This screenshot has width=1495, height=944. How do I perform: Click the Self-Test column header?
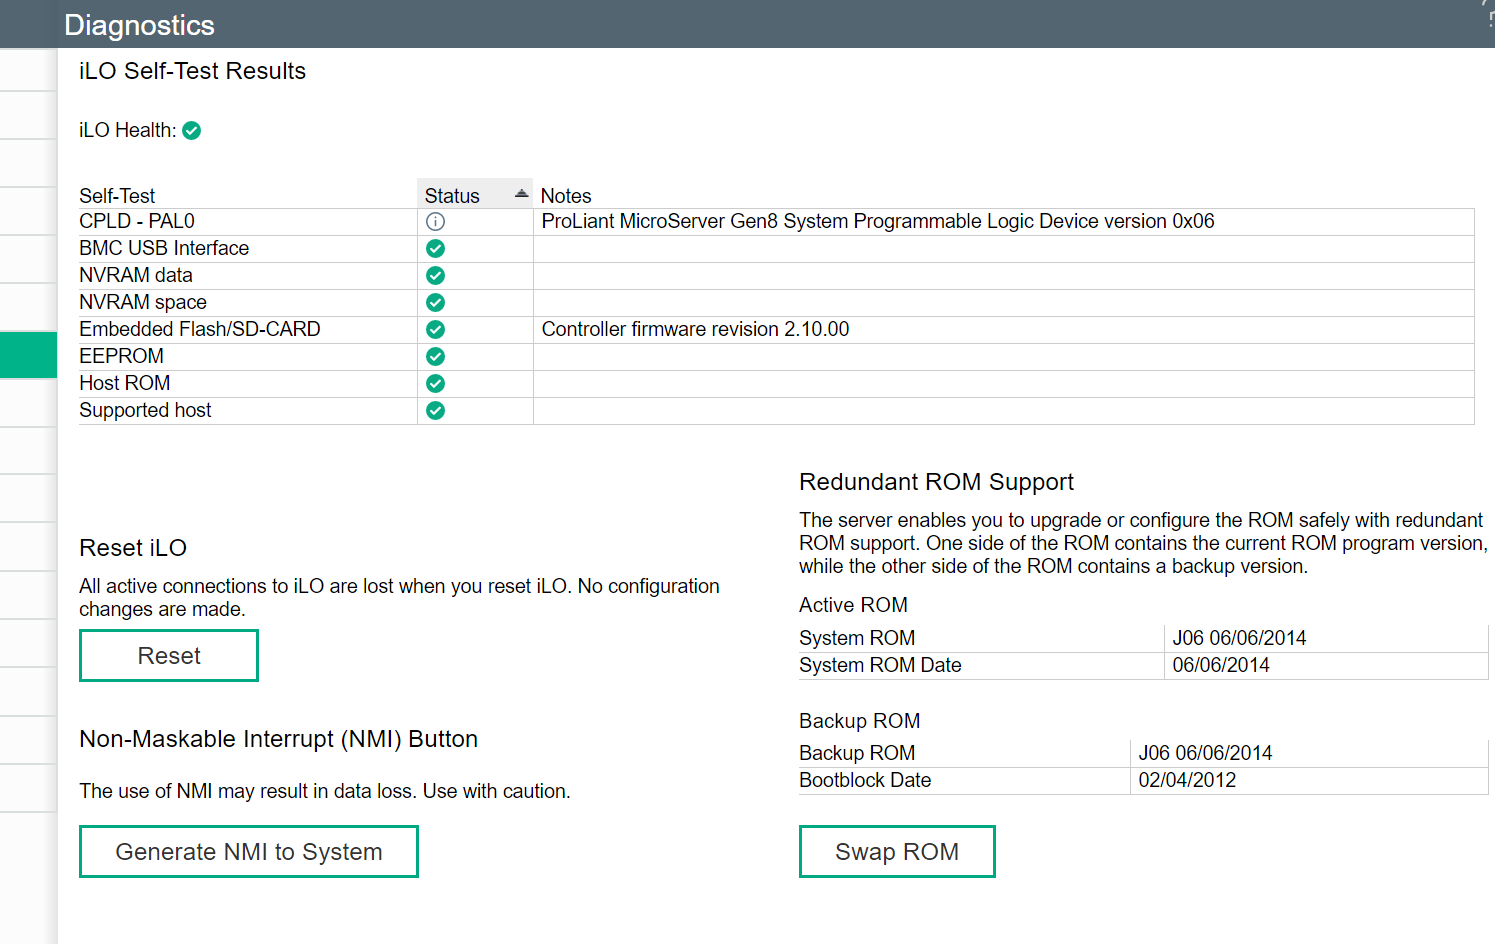(117, 196)
